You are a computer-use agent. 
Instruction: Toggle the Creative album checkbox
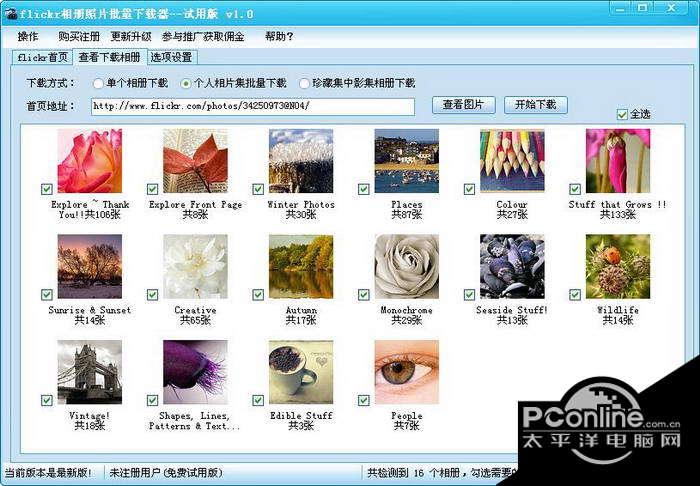(x=152, y=295)
